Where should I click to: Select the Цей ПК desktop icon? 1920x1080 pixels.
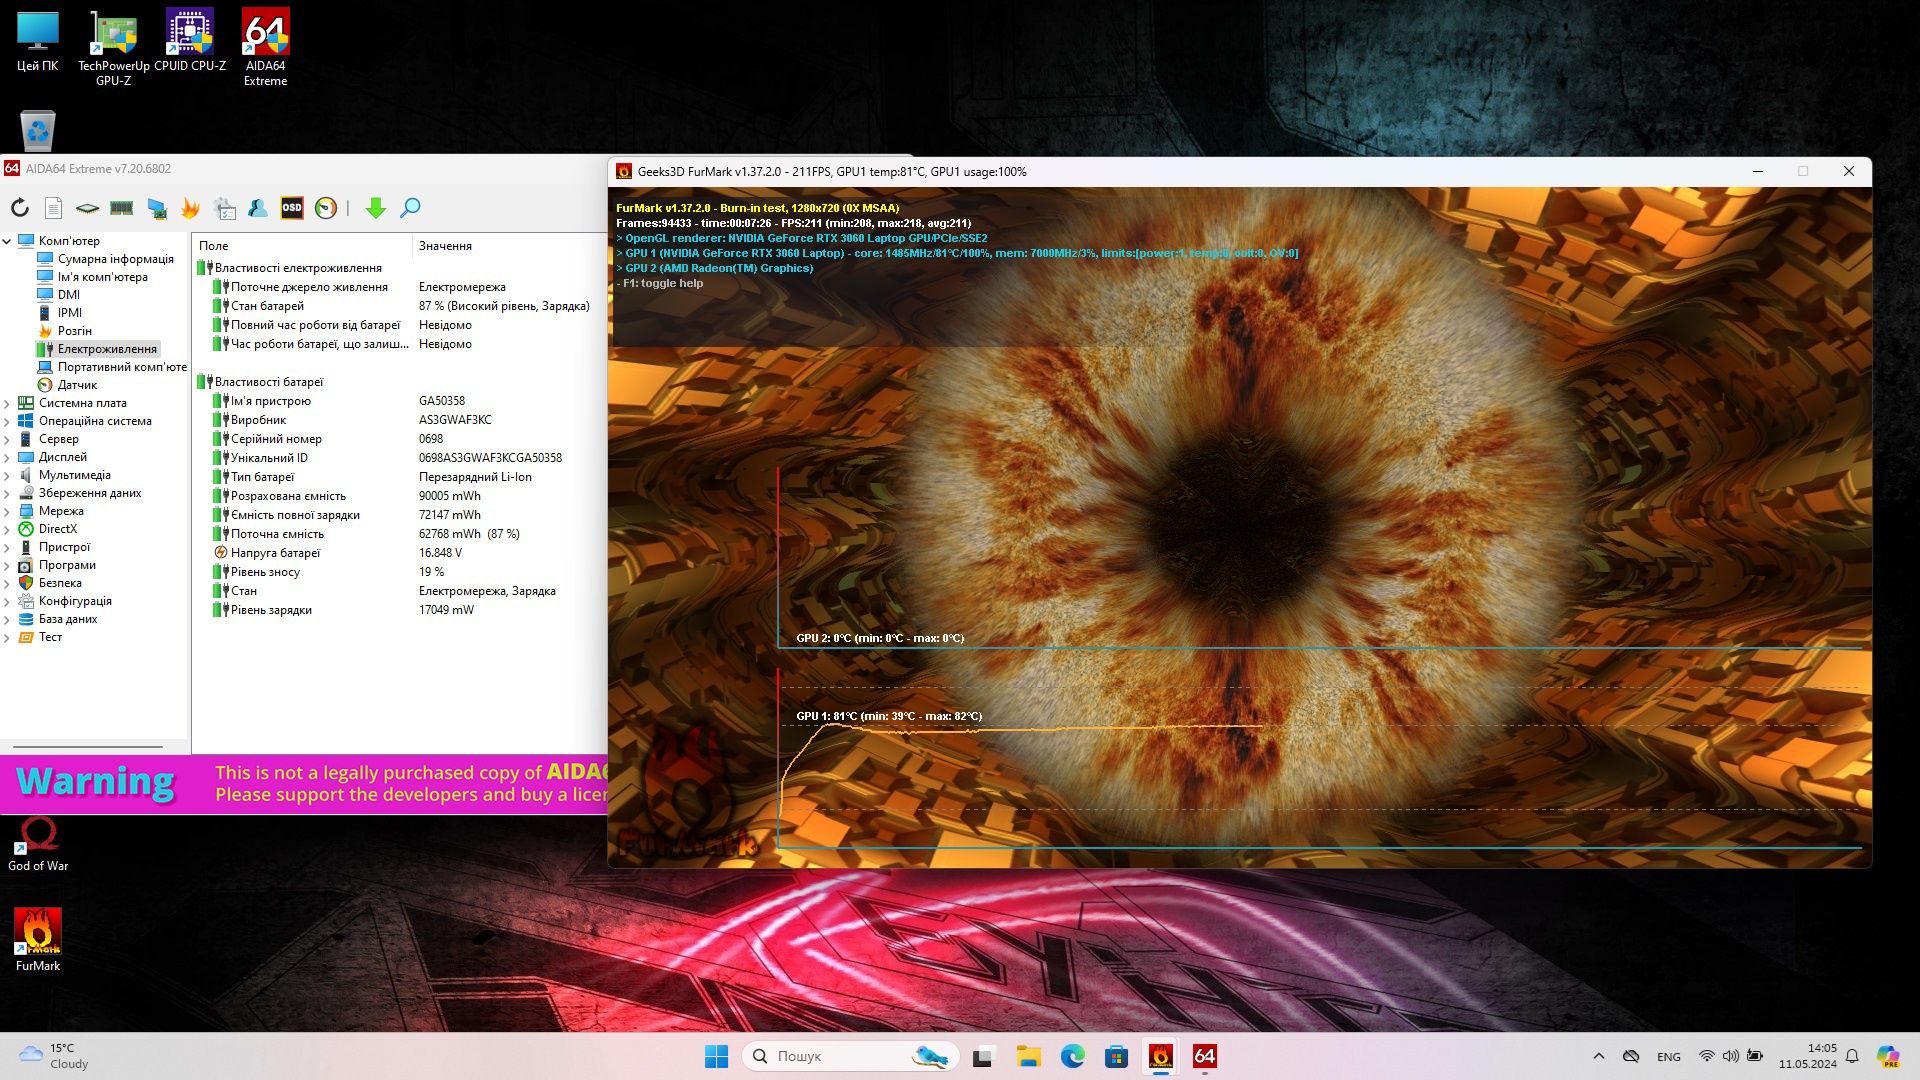(38, 40)
